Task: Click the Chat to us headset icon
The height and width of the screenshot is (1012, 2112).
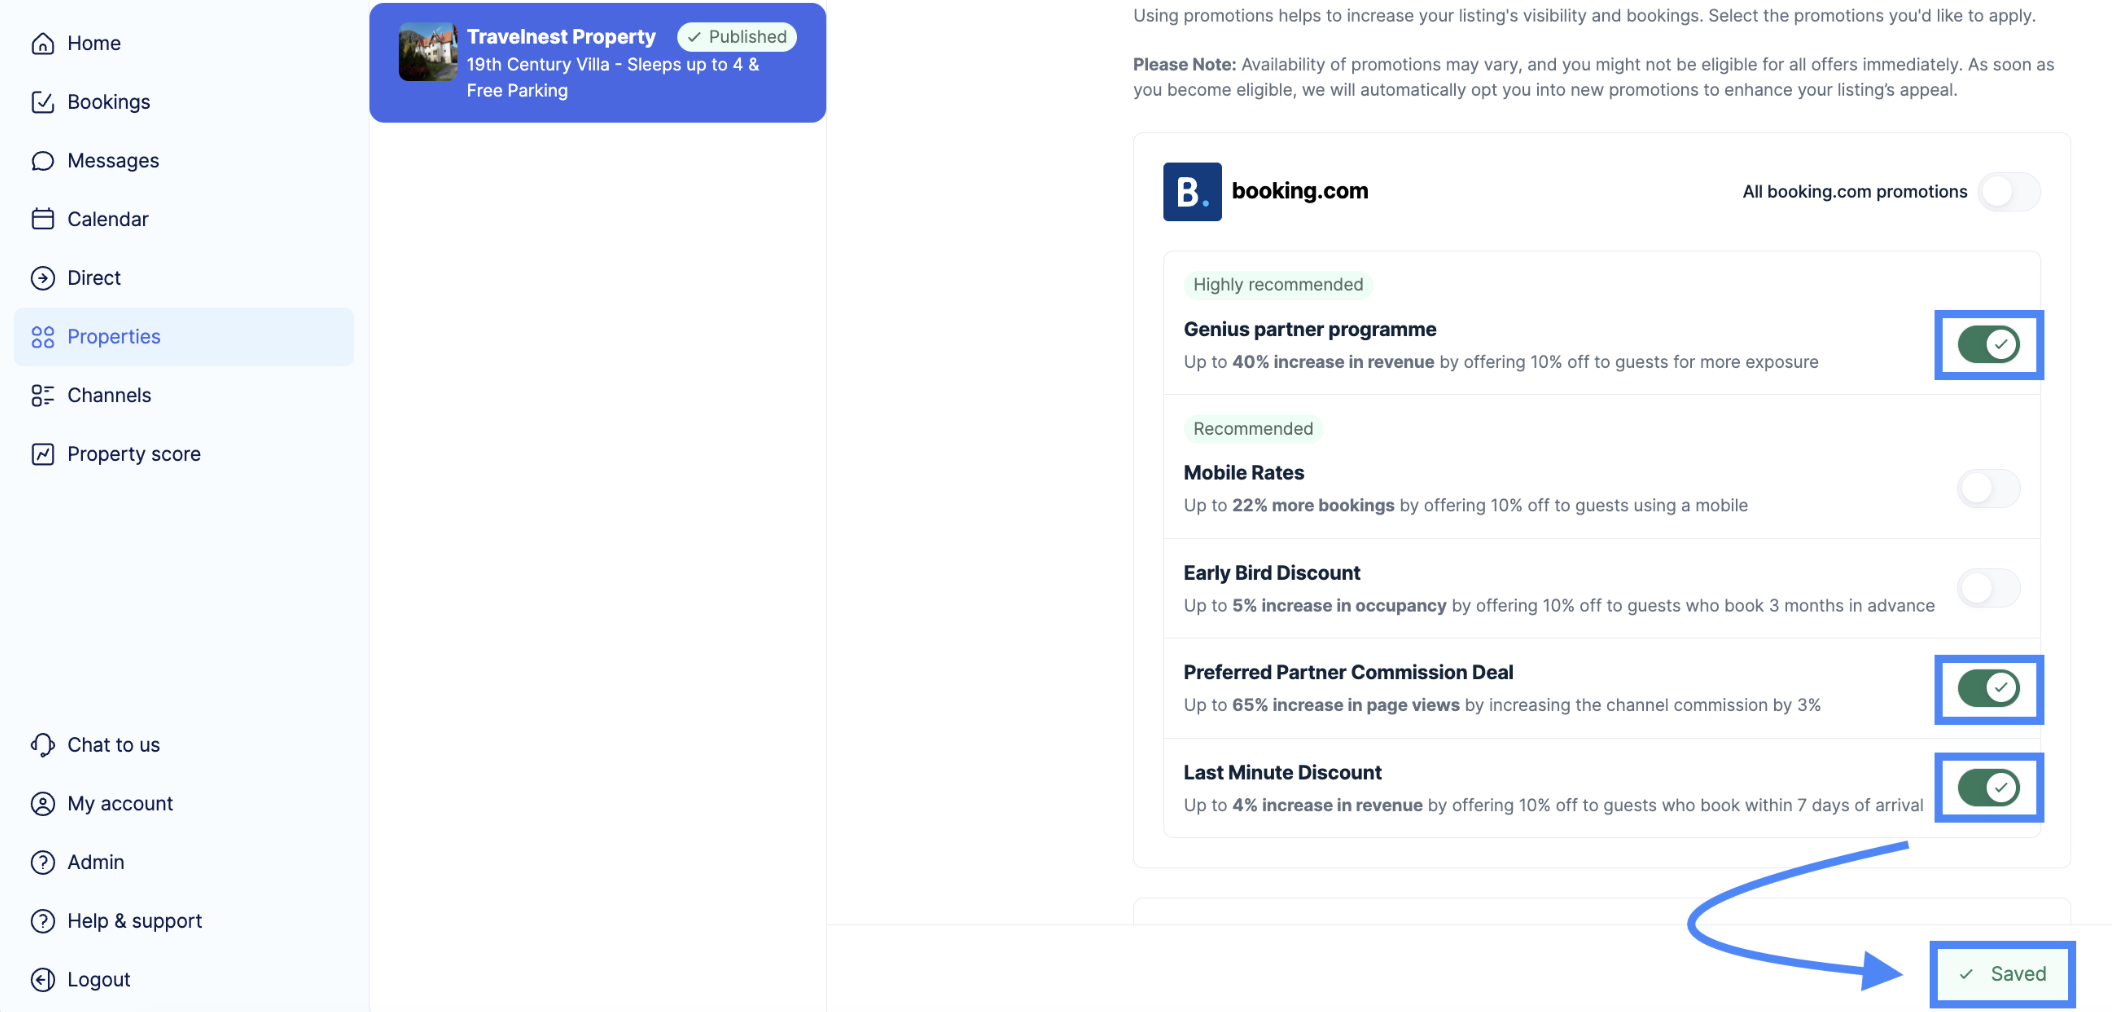Action: click(x=42, y=745)
